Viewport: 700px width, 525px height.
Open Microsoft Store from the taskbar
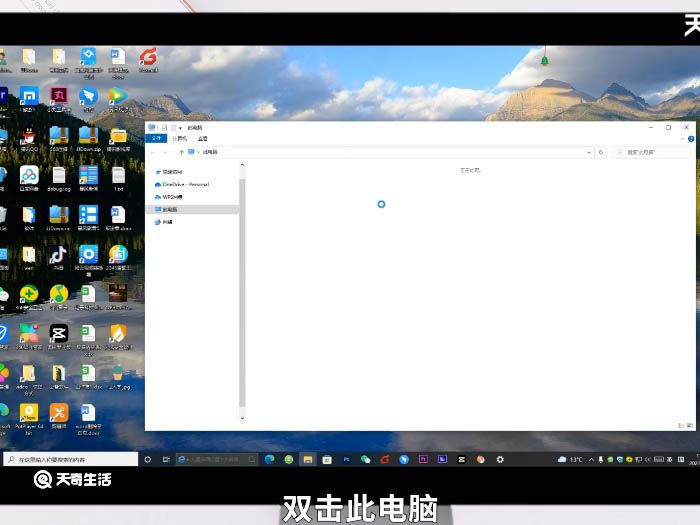click(327, 459)
